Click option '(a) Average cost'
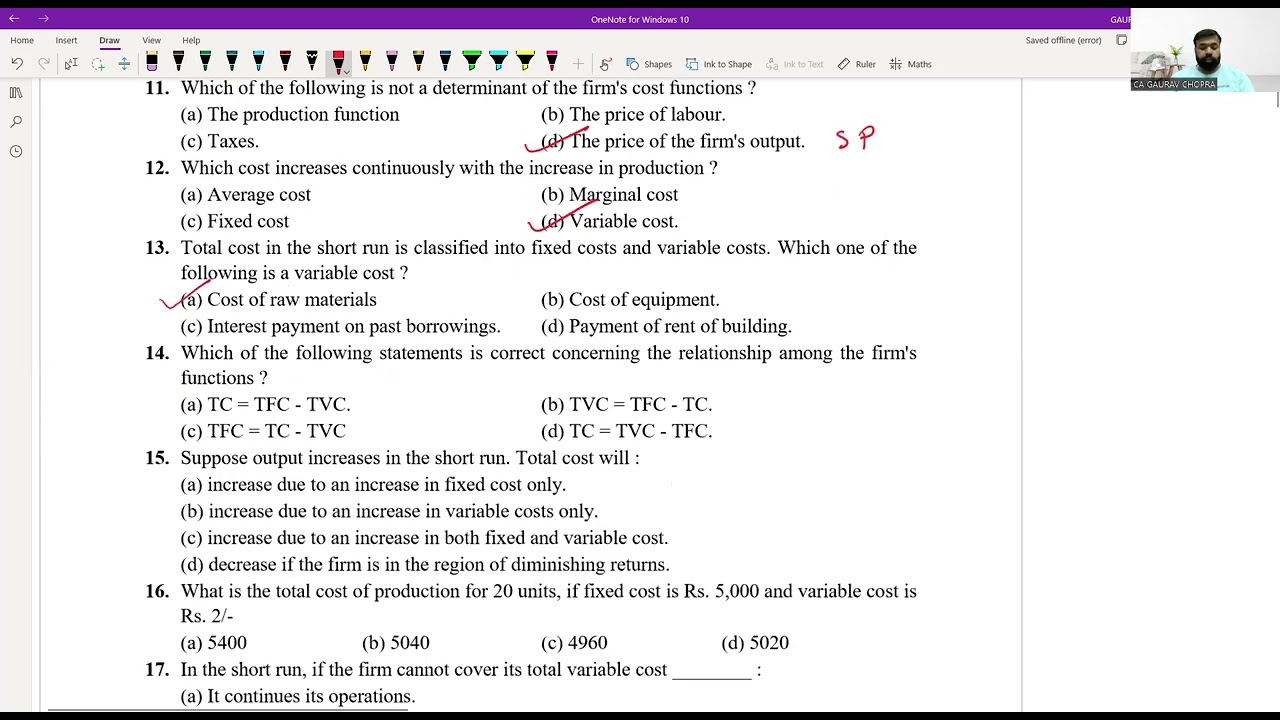Image resolution: width=1280 pixels, height=720 pixels. click(246, 195)
